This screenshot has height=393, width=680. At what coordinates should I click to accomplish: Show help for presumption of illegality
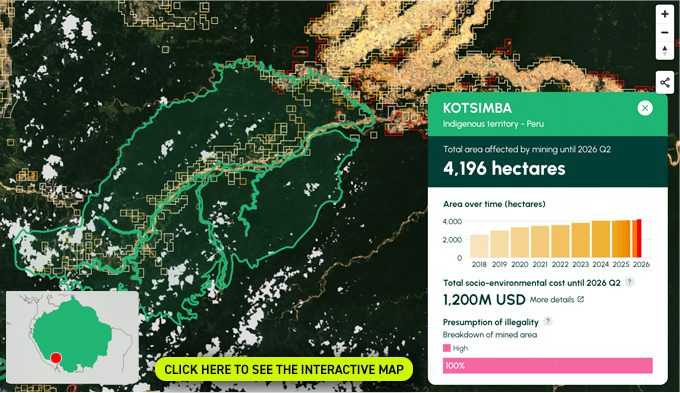(548, 321)
